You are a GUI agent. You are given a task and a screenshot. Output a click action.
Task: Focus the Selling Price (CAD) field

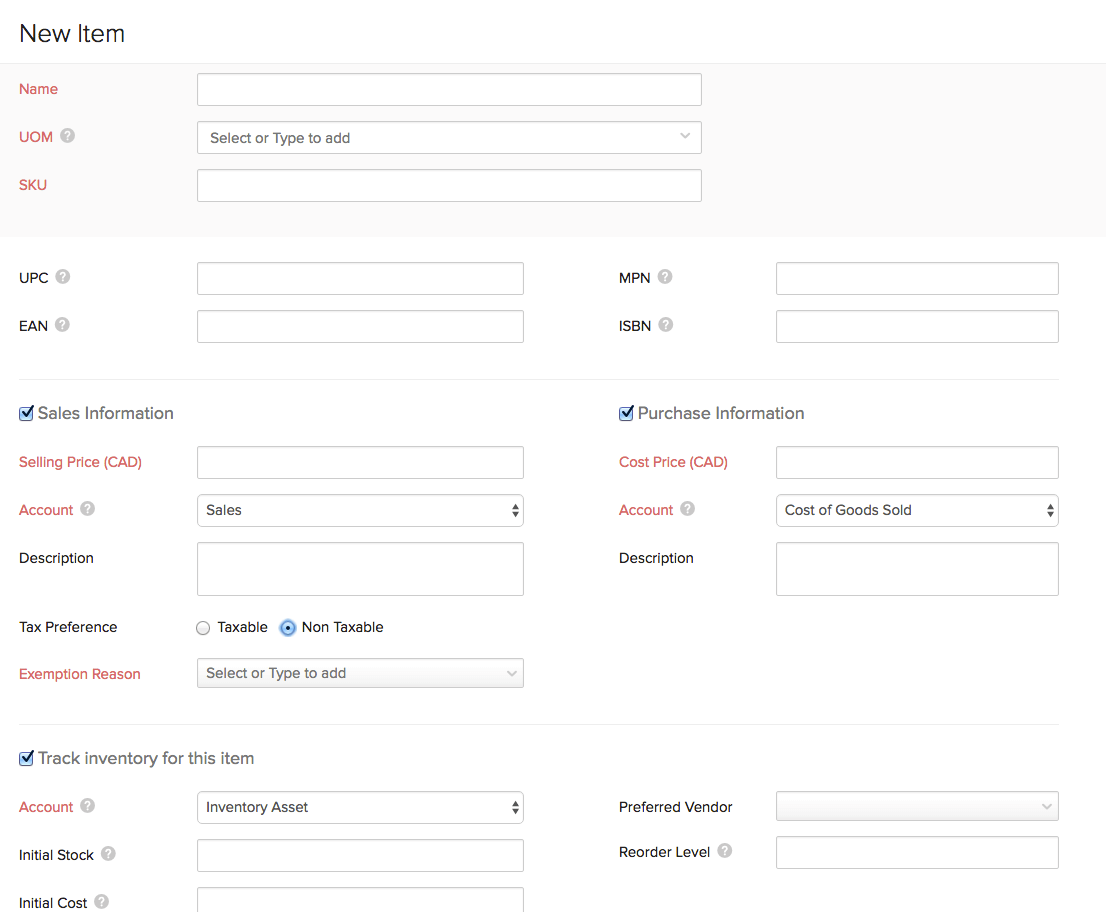tap(360, 462)
